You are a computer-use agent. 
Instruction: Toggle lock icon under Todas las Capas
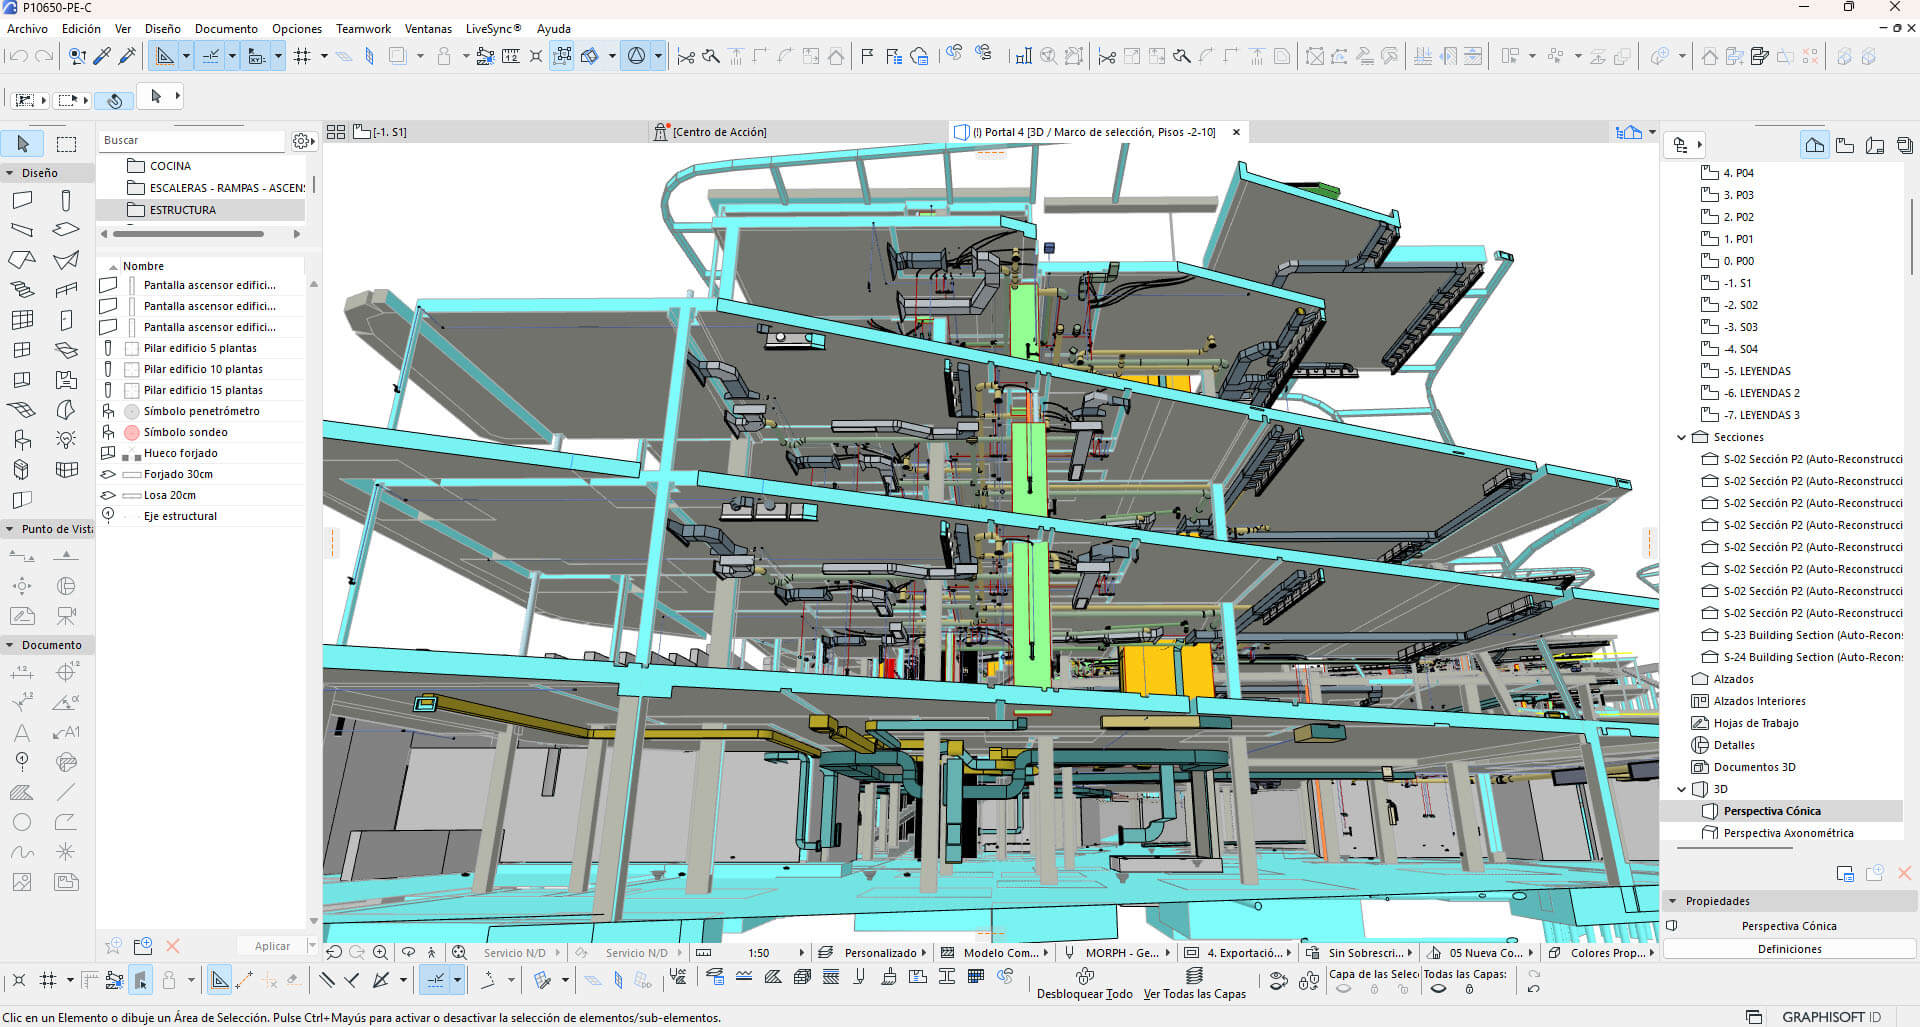click(x=1469, y=989)
